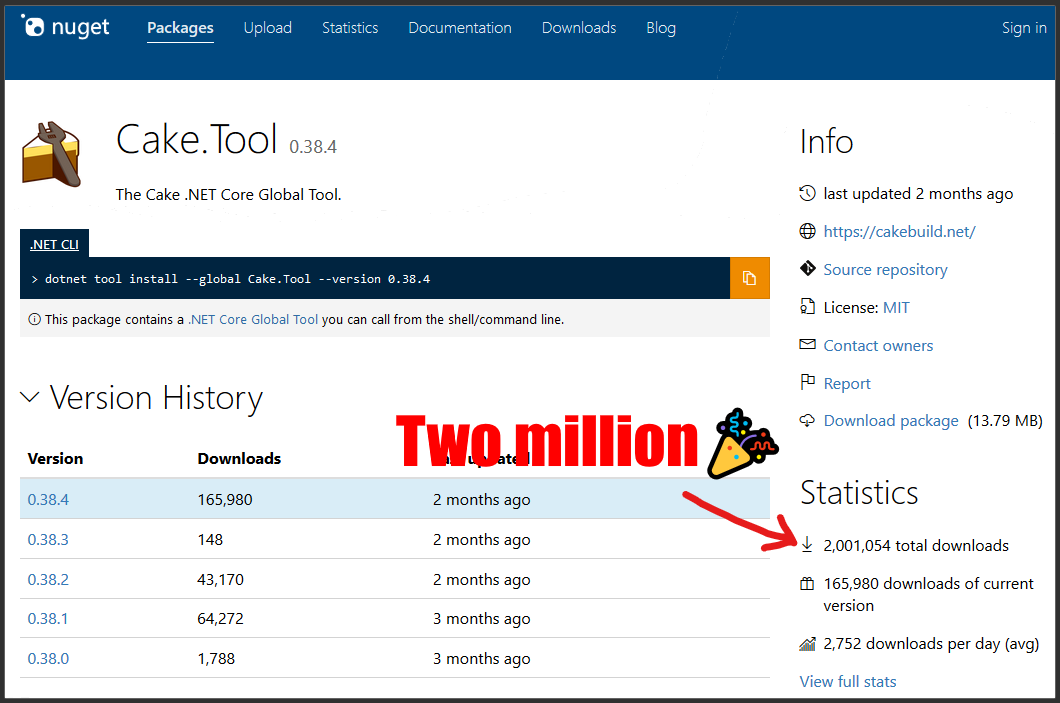Click the Cake.Tool package icon
This screenshot has height=703, width=1060.
pyautogui.click(x=52, y=154)
